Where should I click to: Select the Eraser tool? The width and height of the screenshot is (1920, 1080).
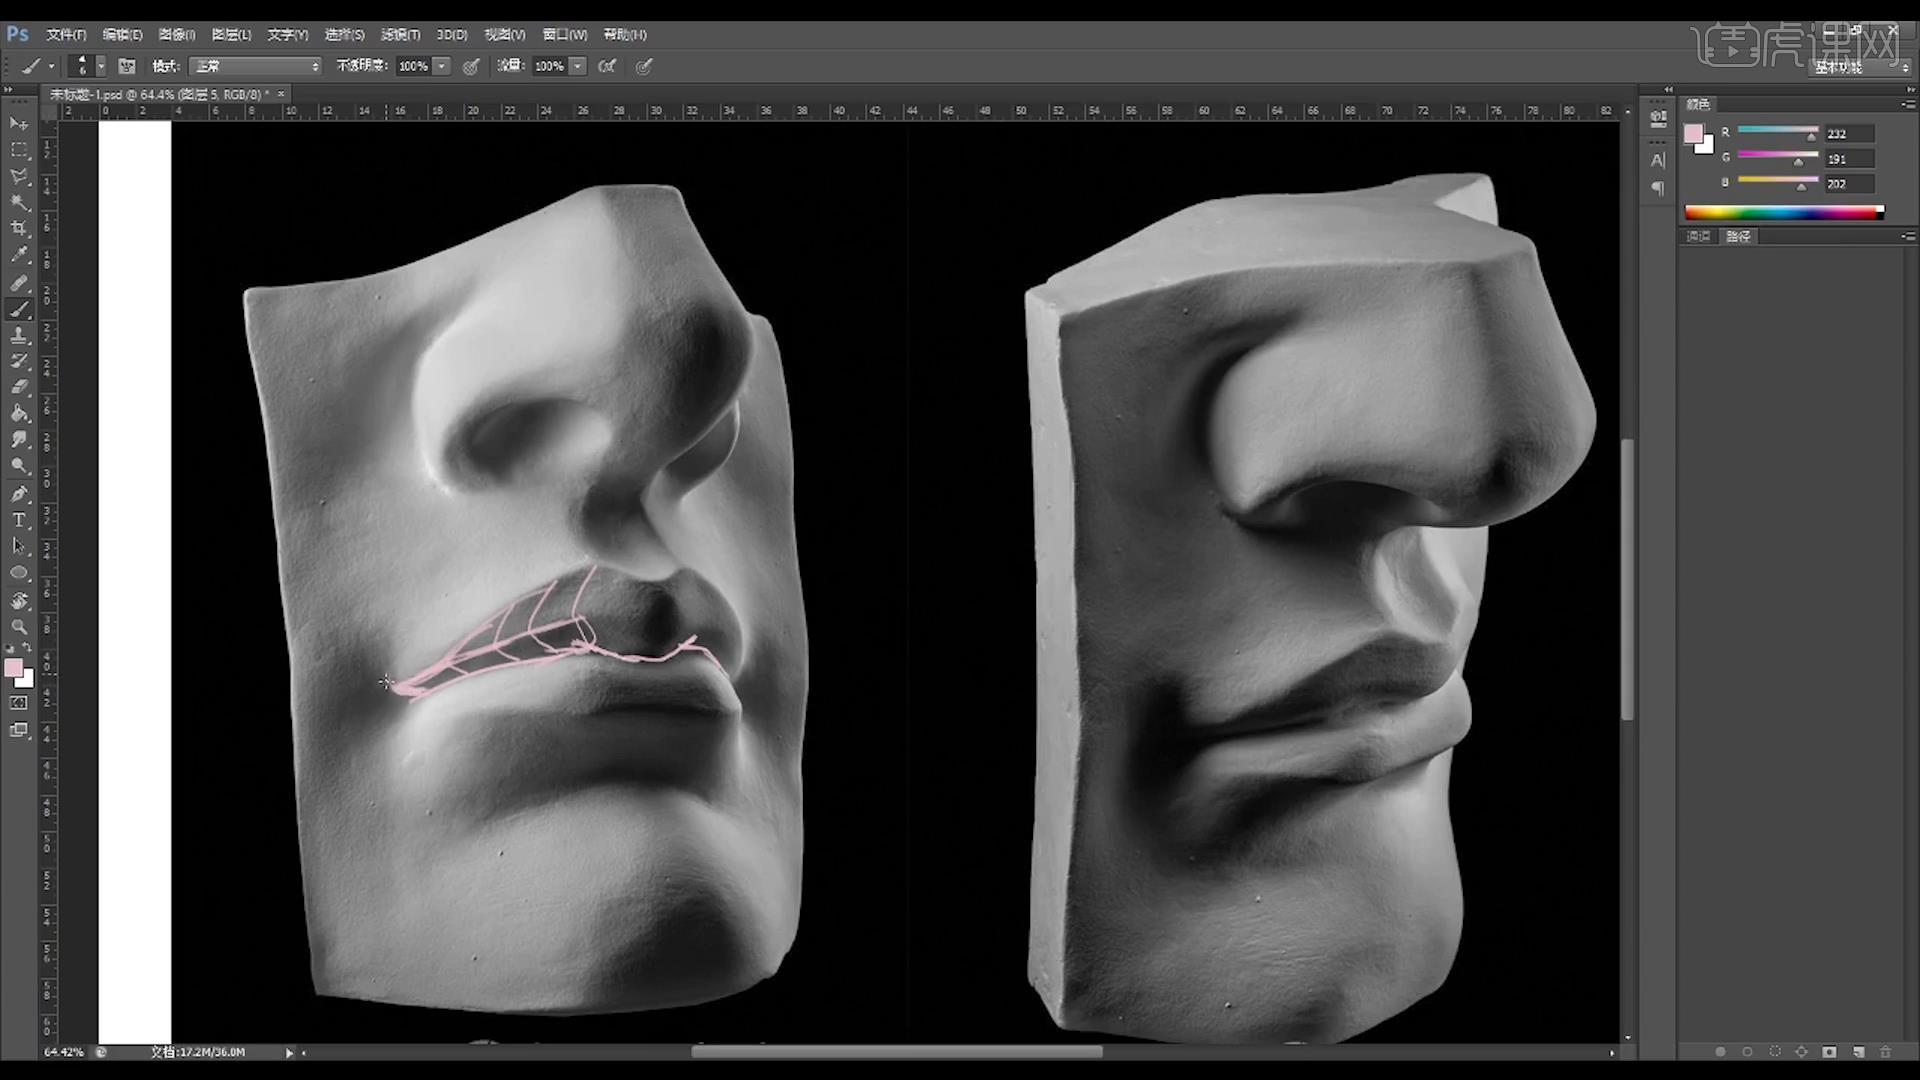pyautogui.click(x=19, y=387)
